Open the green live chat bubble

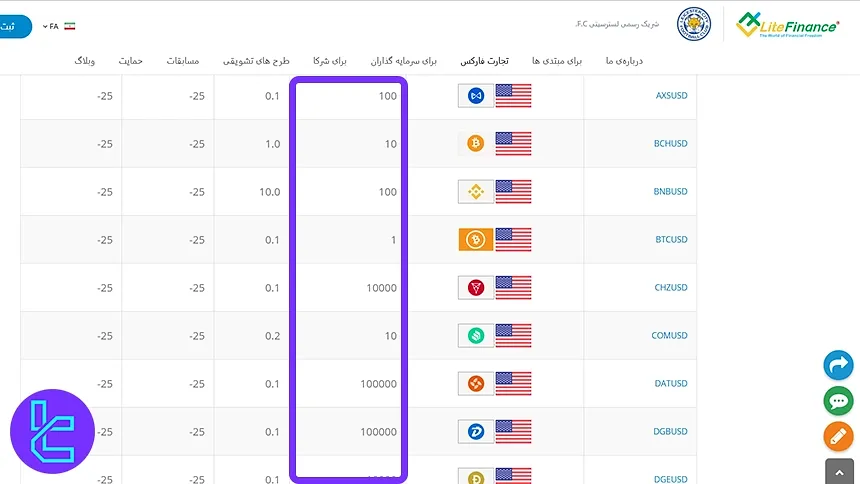(x=838, y=401)
